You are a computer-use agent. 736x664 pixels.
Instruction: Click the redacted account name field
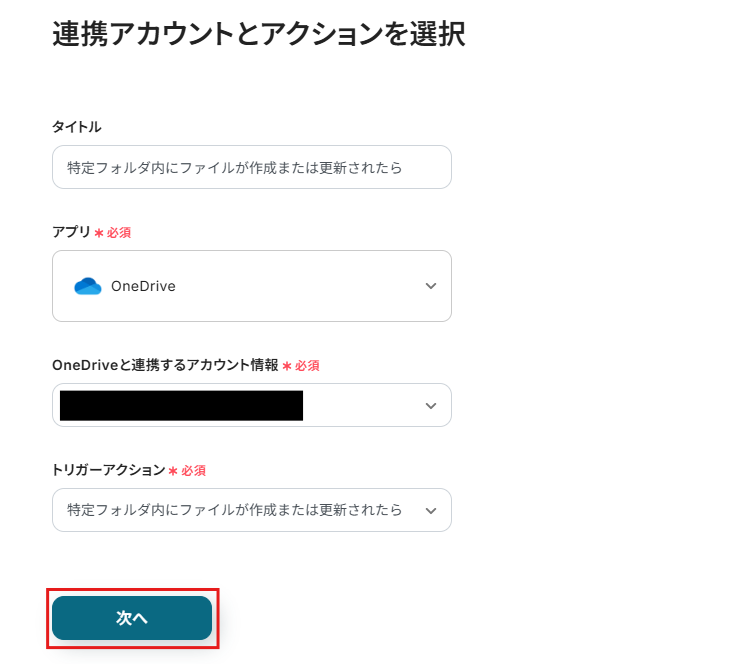[181, 405]
